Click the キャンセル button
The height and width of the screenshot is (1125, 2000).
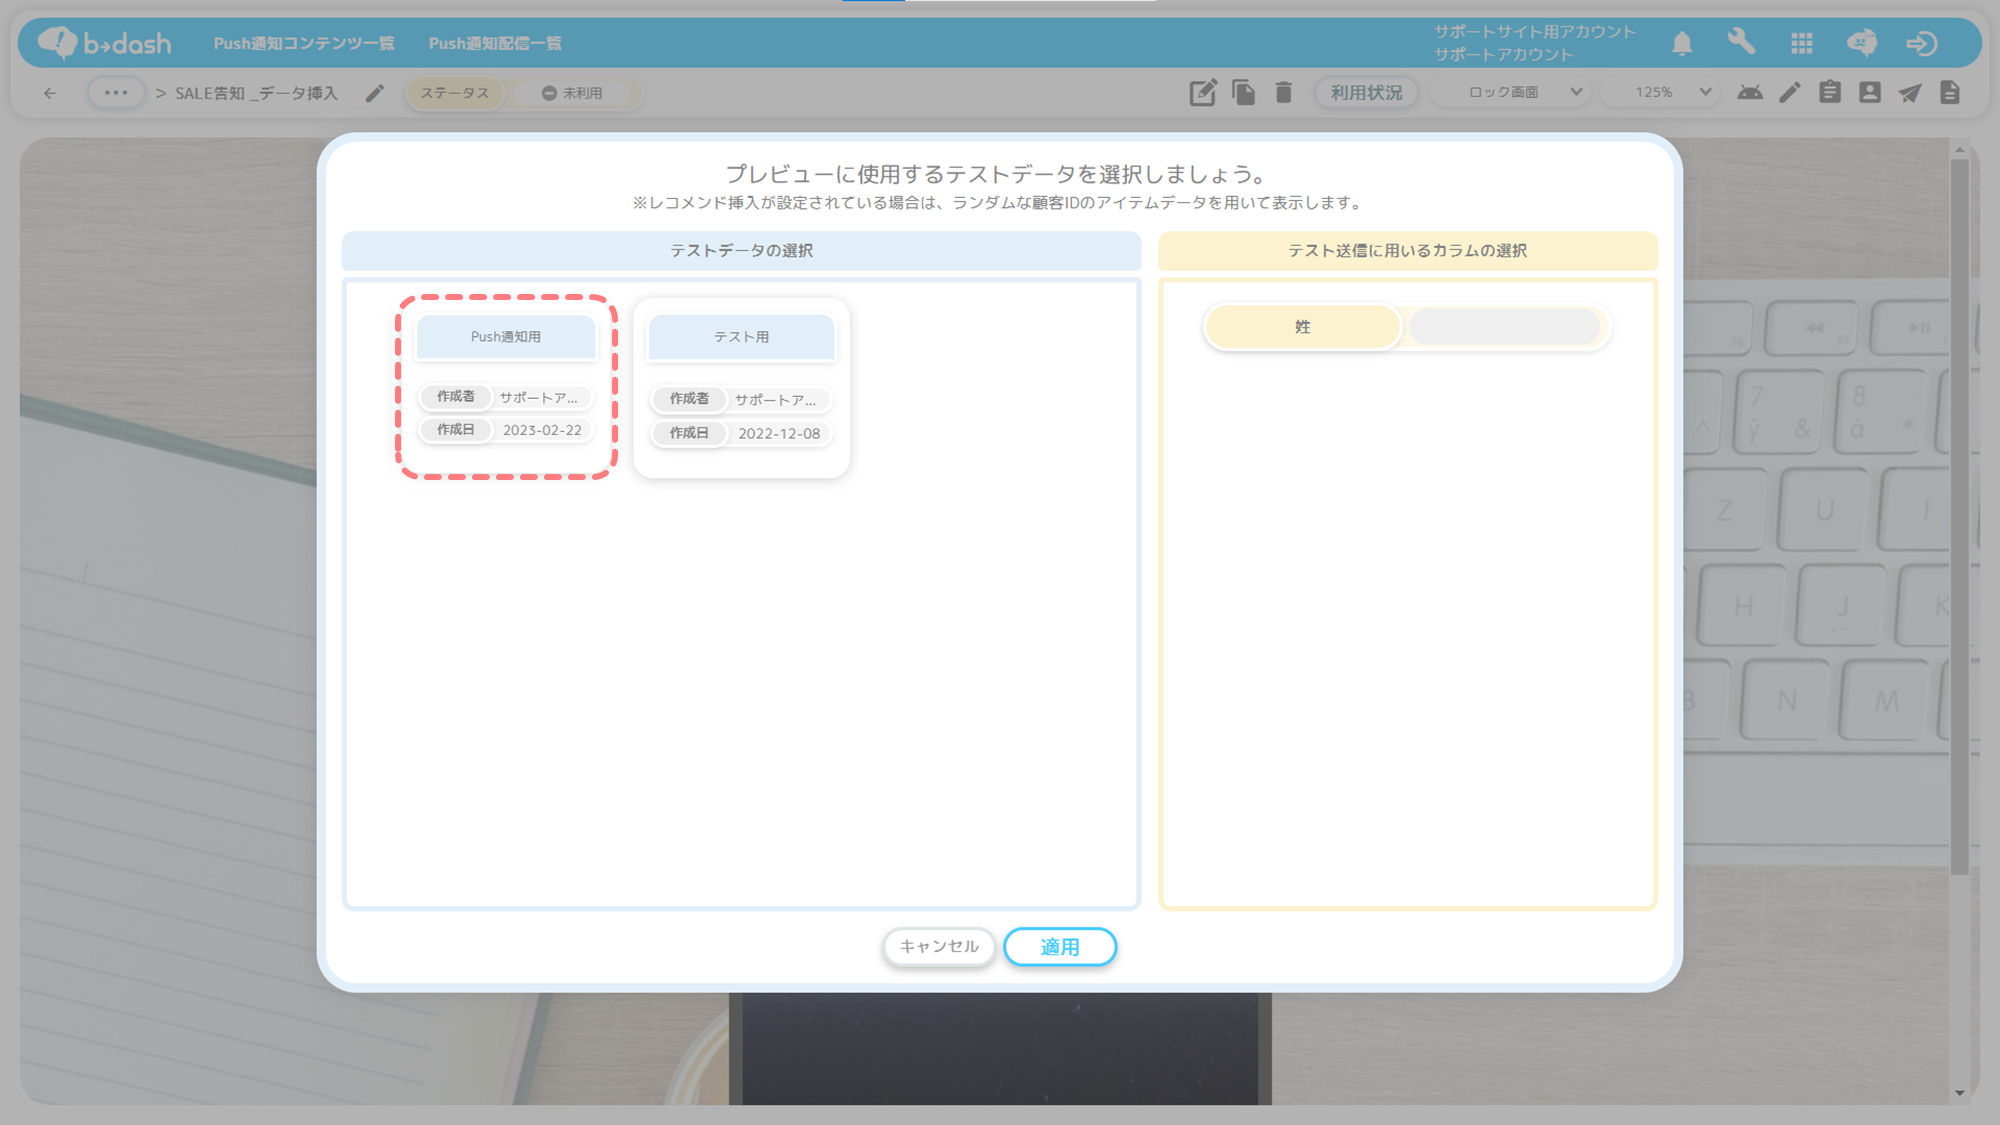[938, 946]
